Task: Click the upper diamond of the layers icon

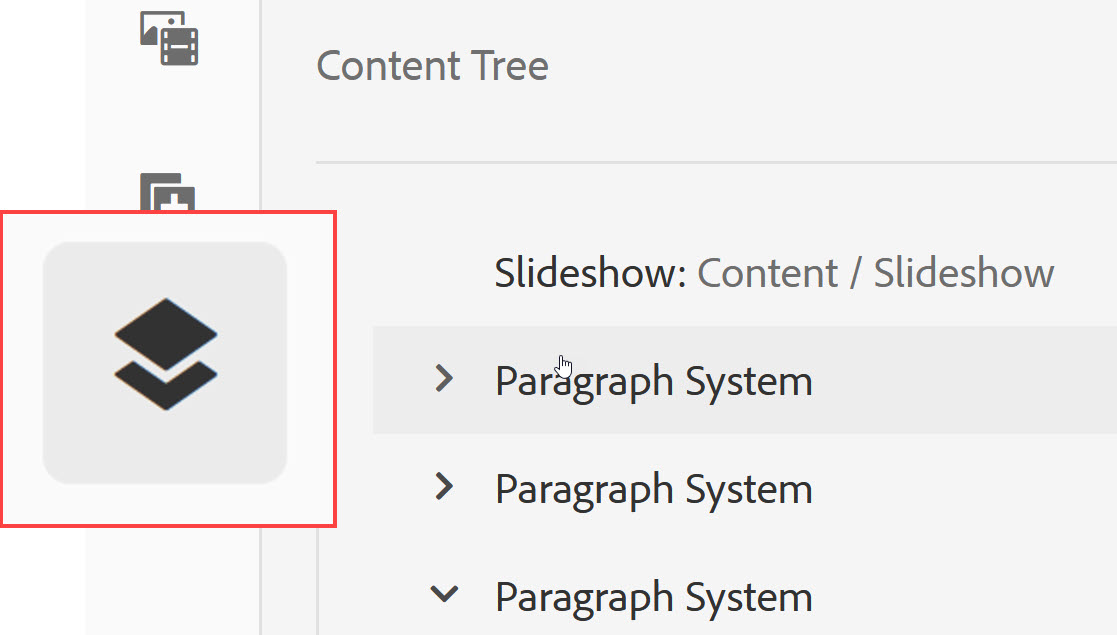Action: pyautogui.click(x=165, y=334)
